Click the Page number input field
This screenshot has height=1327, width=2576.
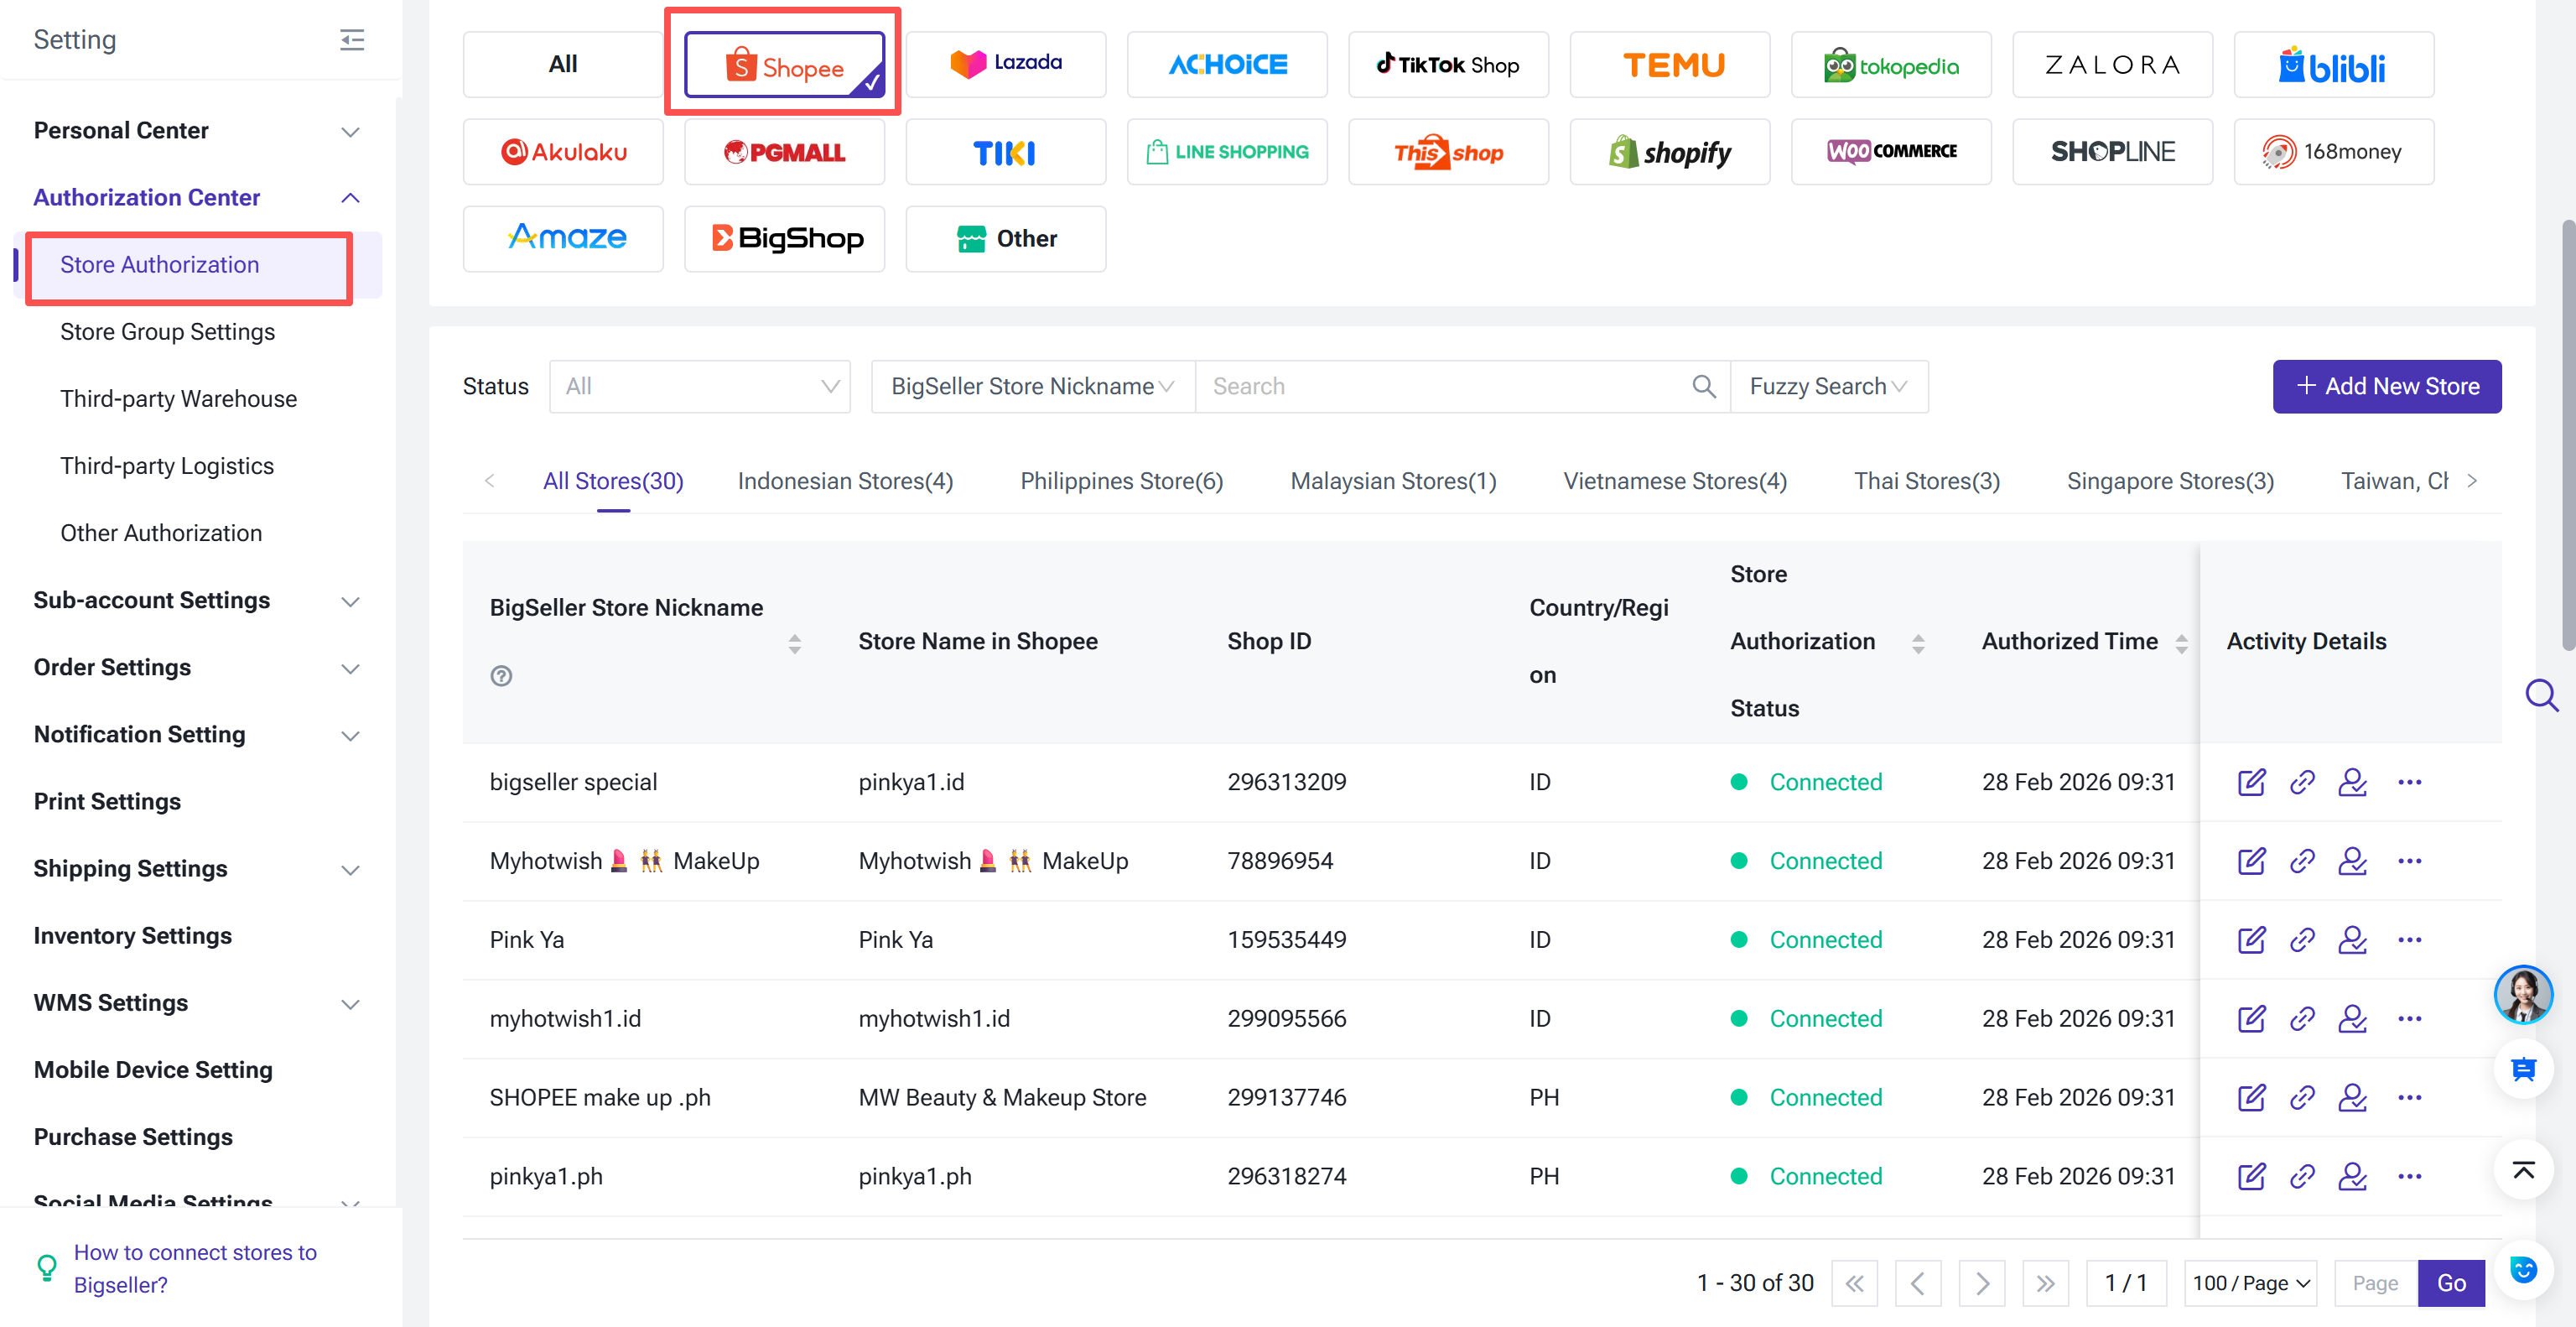pyautogui.click(x=2374, y=1282)
